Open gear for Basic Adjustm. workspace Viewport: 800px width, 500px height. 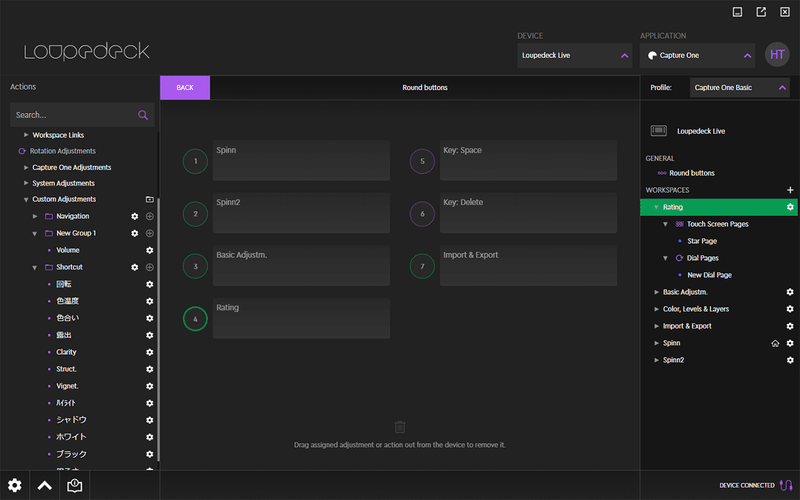point(790,292)
